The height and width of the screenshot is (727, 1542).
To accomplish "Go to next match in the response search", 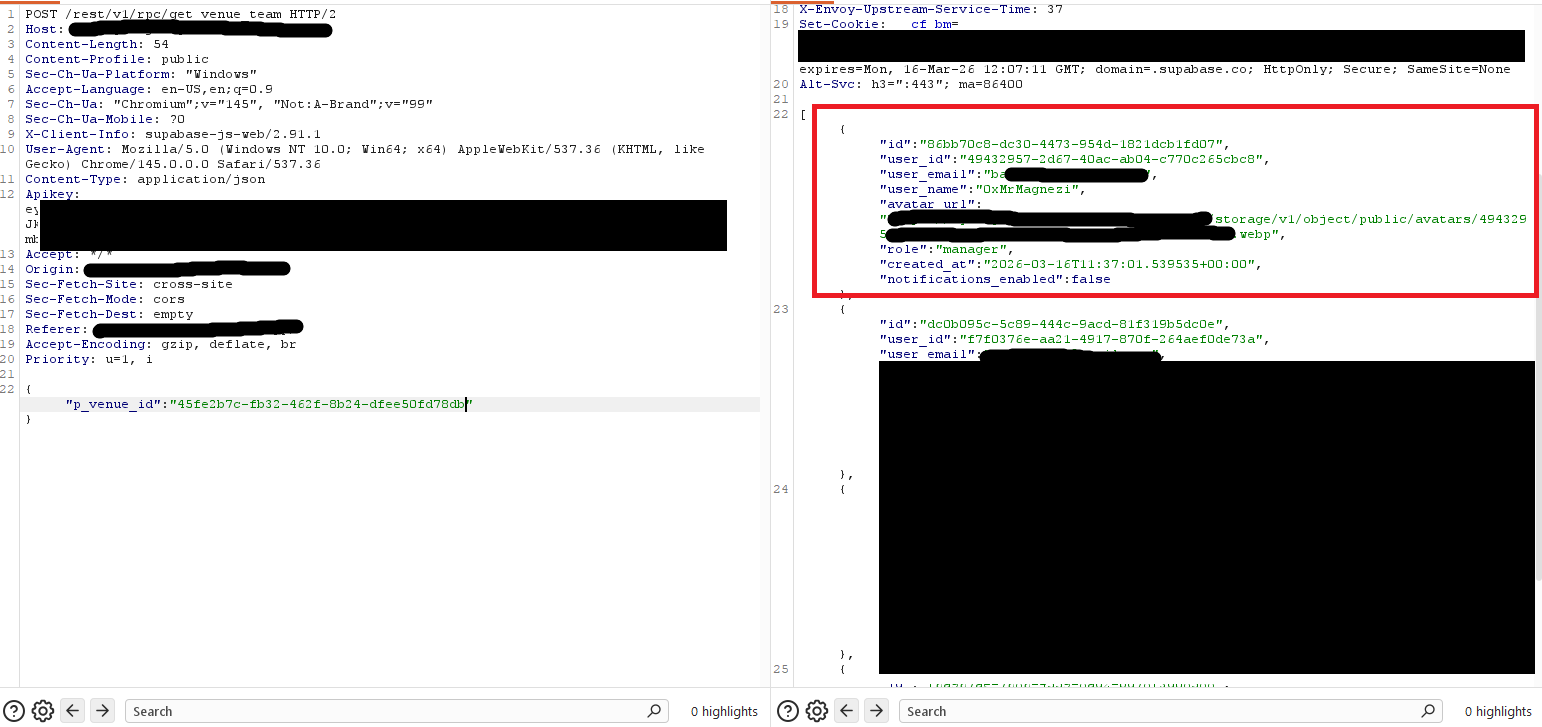I will 876,711.
